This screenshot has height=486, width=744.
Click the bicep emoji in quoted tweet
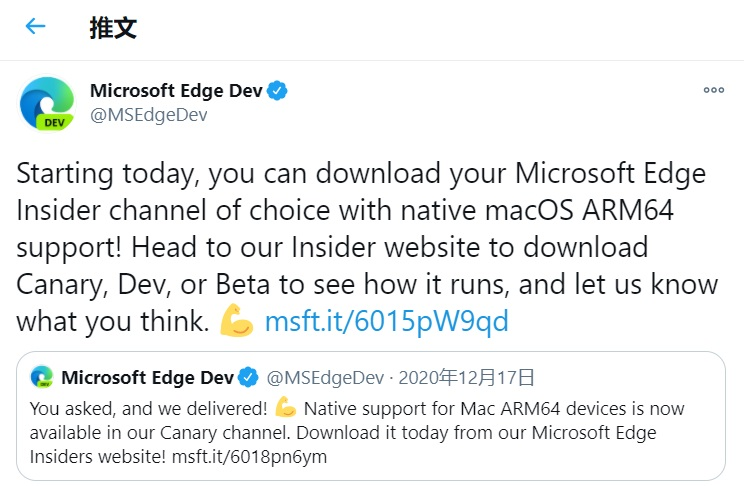click(x=285, y=408)
